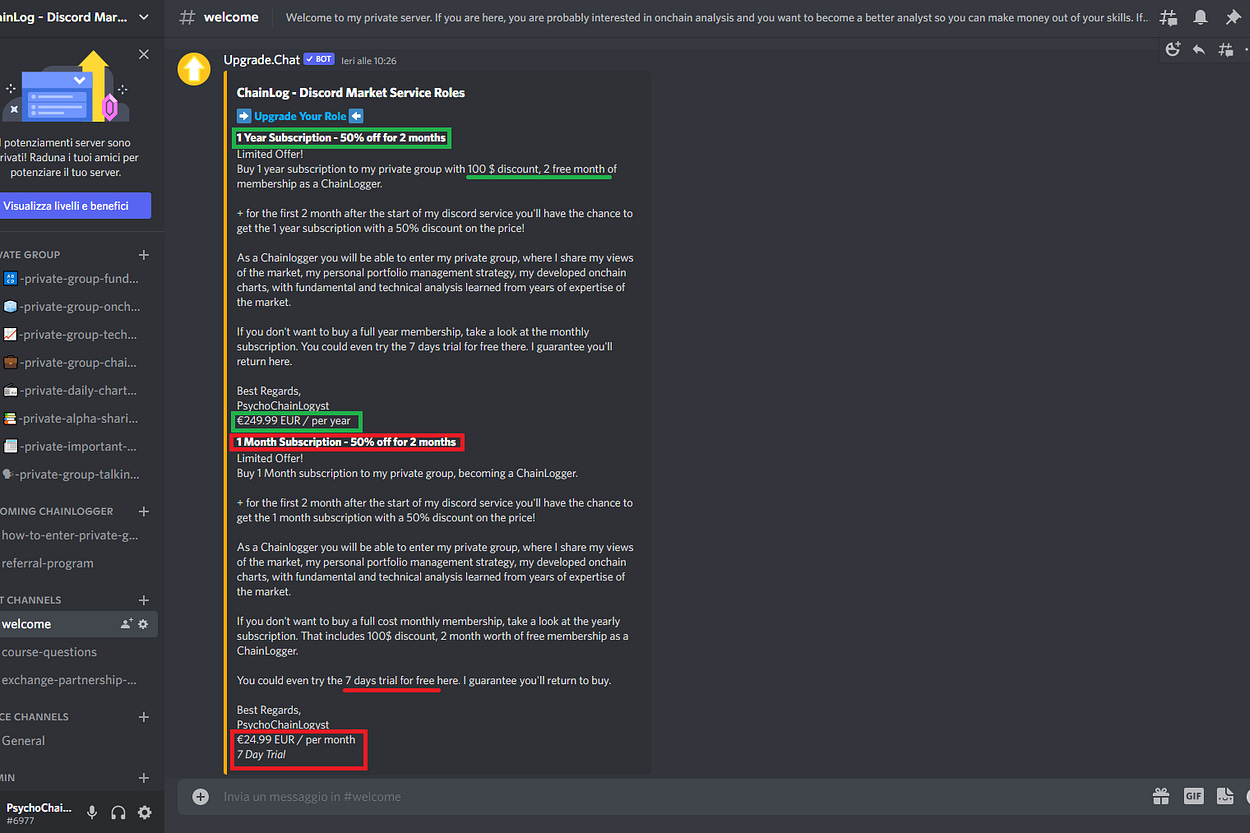Add a channel to the becoming chainlogger category
This screenshot has width=1250, height=833.
[x=144, y=511]
